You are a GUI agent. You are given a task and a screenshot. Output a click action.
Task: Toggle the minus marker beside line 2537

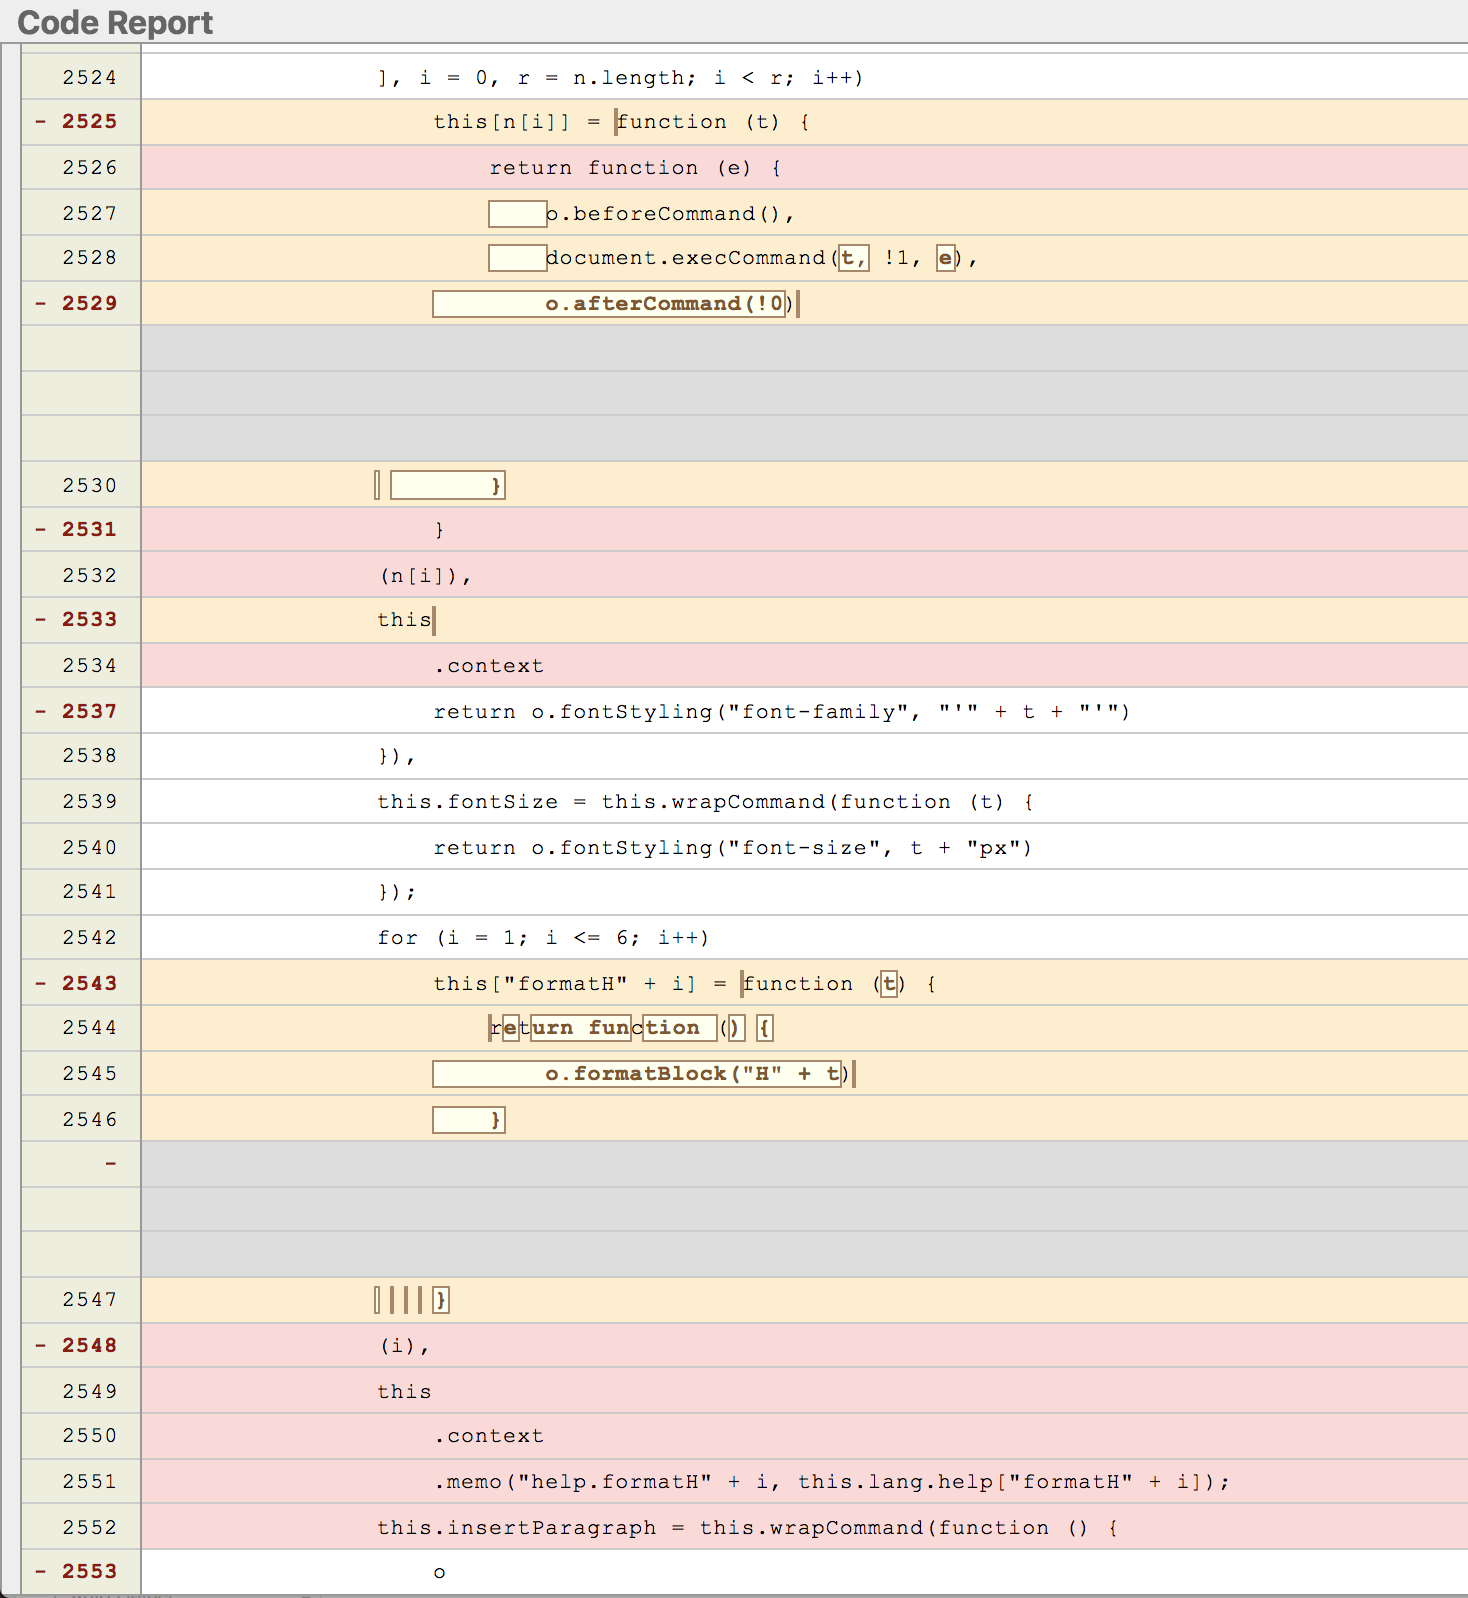click(41, 712)
